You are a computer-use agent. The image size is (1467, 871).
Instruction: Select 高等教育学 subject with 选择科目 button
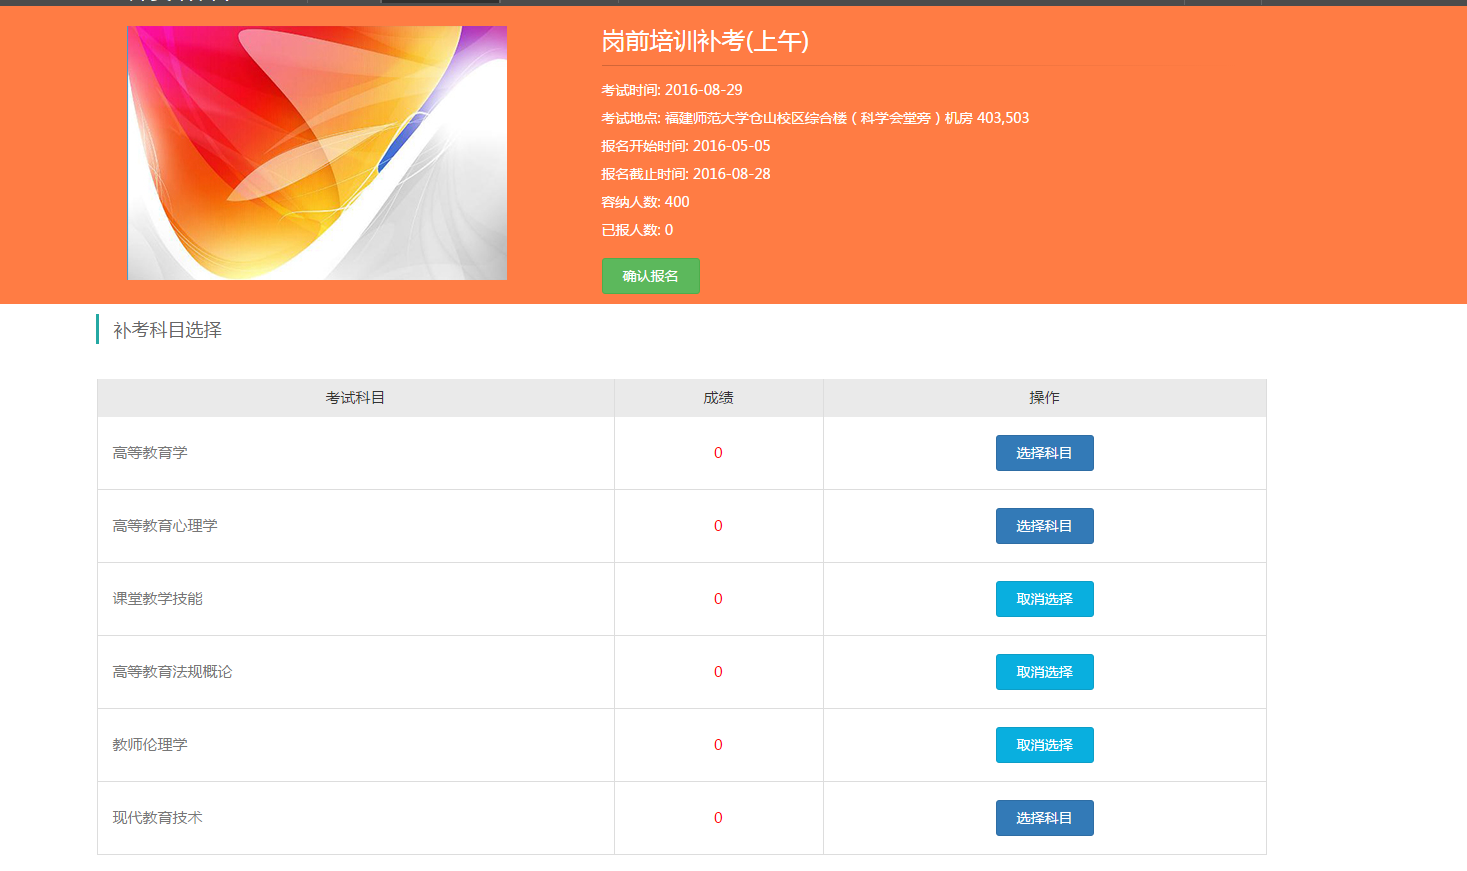[x=1044, y=453]
